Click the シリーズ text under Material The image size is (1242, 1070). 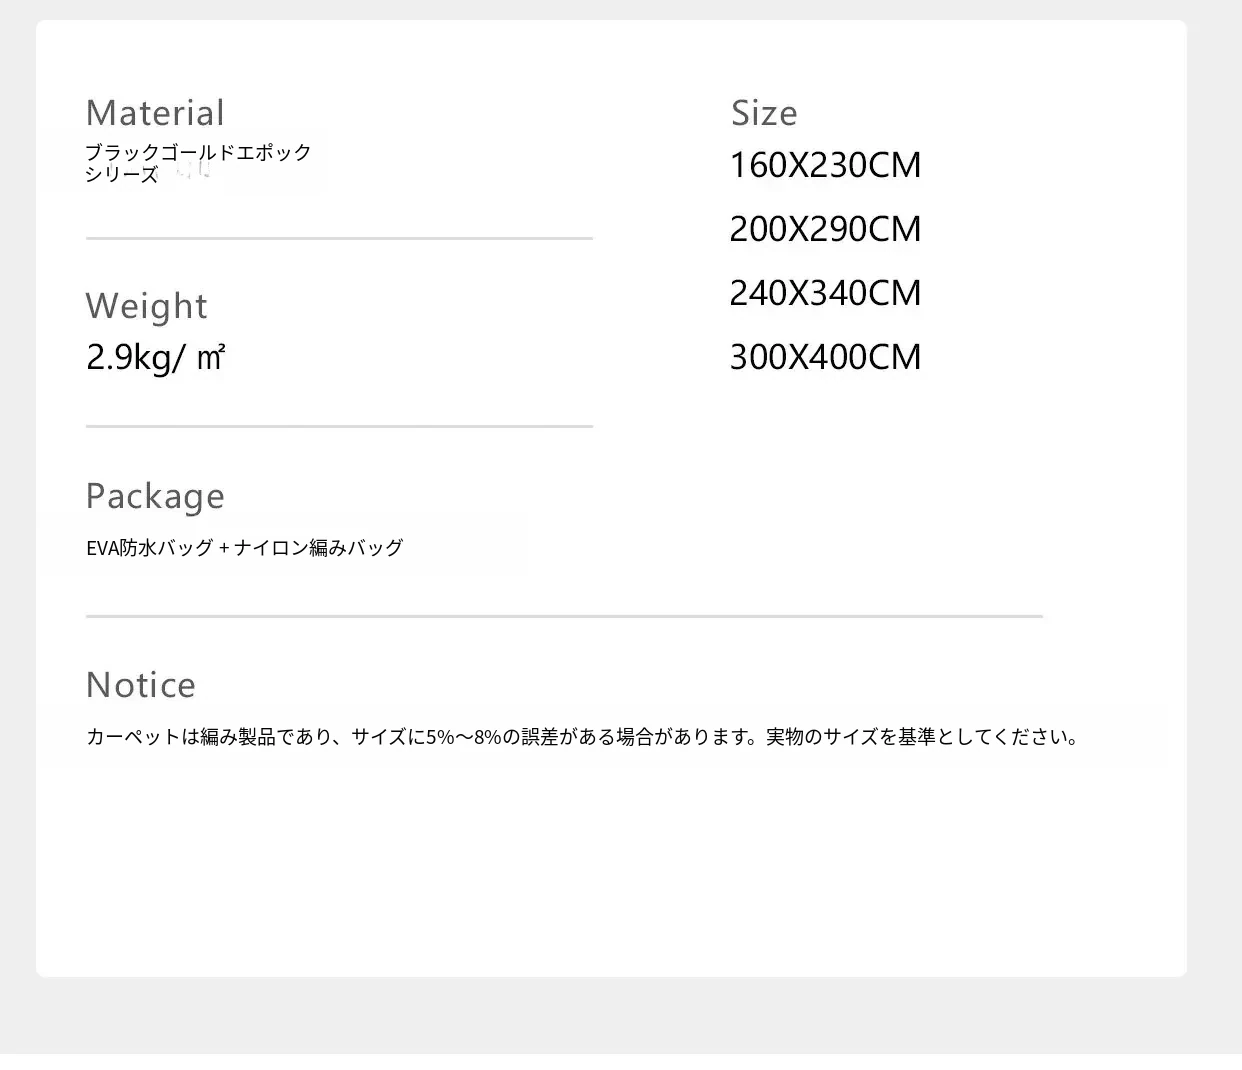[122, 174]
